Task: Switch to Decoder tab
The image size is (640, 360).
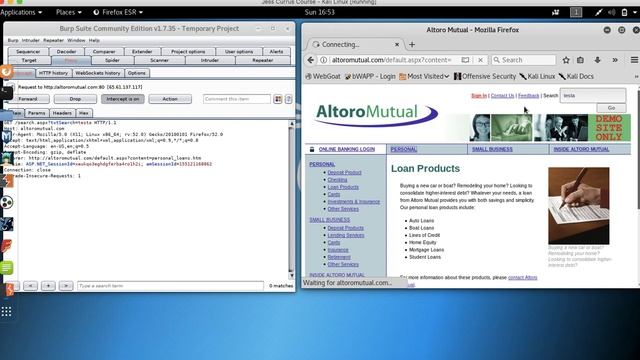Action: point(66,52)
